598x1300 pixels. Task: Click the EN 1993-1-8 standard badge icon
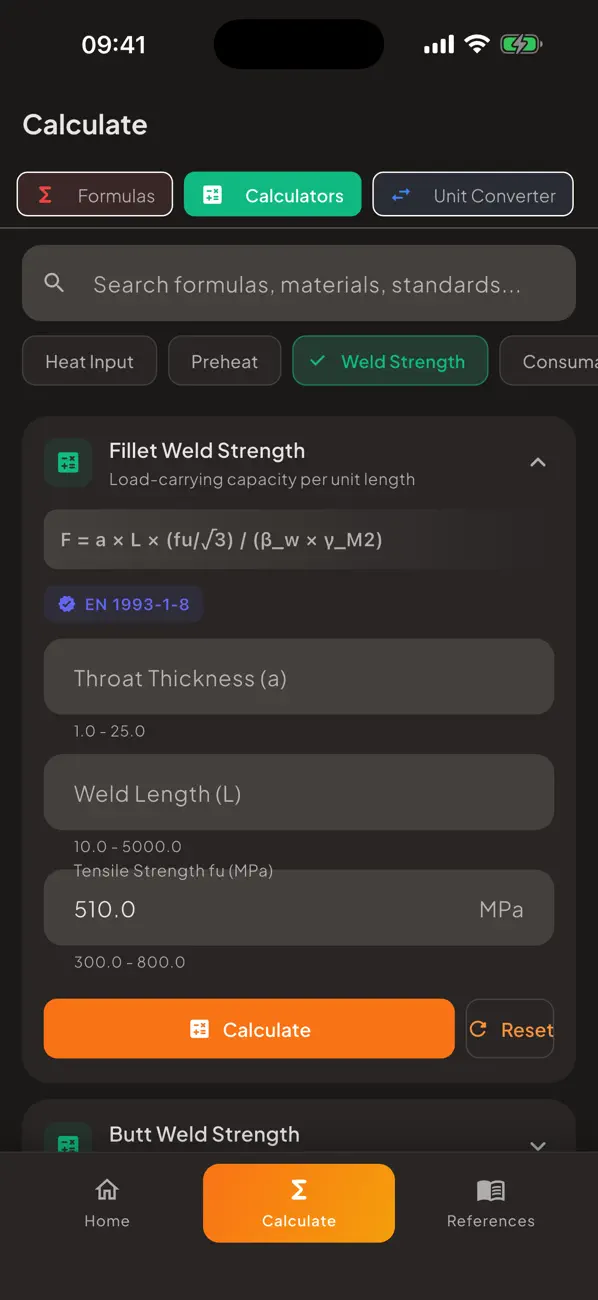66,604
